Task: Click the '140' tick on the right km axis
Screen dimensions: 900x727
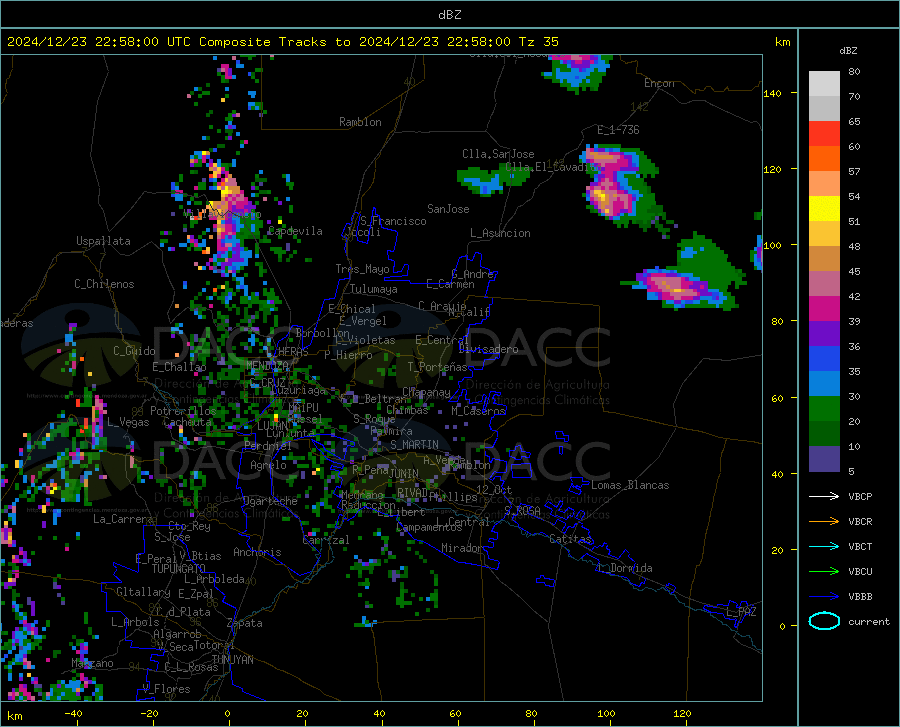Action: 772,93
